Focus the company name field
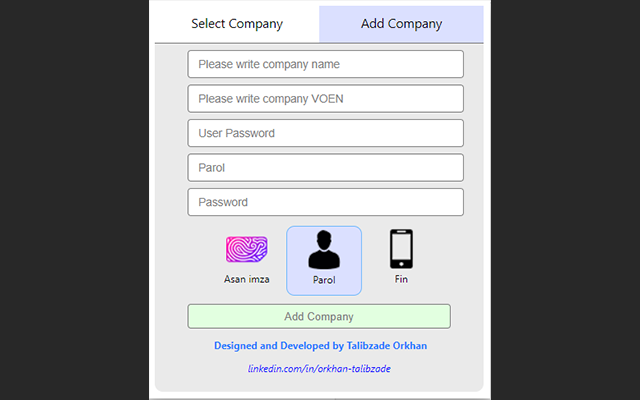The width and height of the screenshot is (640, 400). tap(325, 64)
